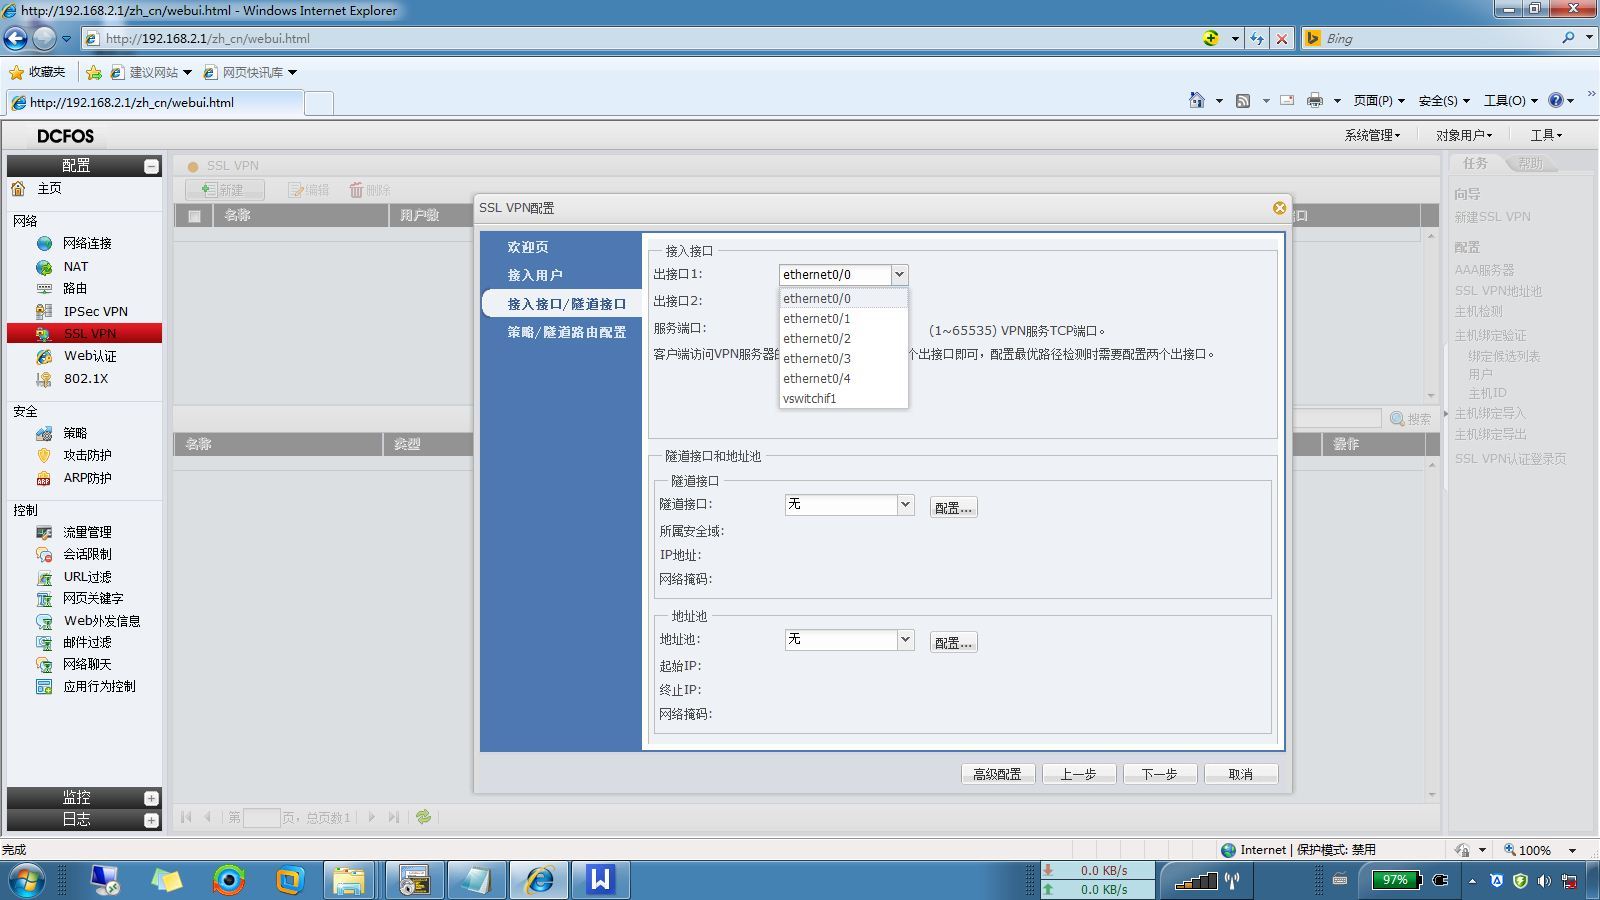The width and height of the screenshot is (1600, 900).
Task: Choose ethernet0/3 from the dropdown list
Action: tap(843, 359)
